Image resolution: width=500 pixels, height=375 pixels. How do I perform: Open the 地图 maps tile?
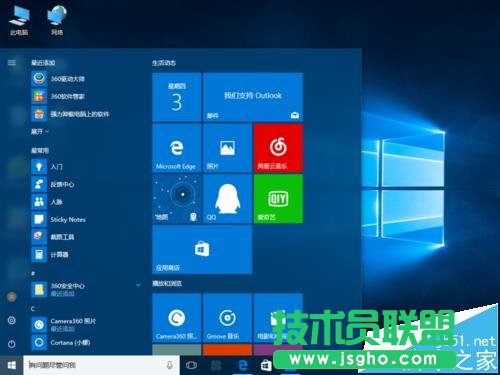pyautogui.click(x=177, y=199)
